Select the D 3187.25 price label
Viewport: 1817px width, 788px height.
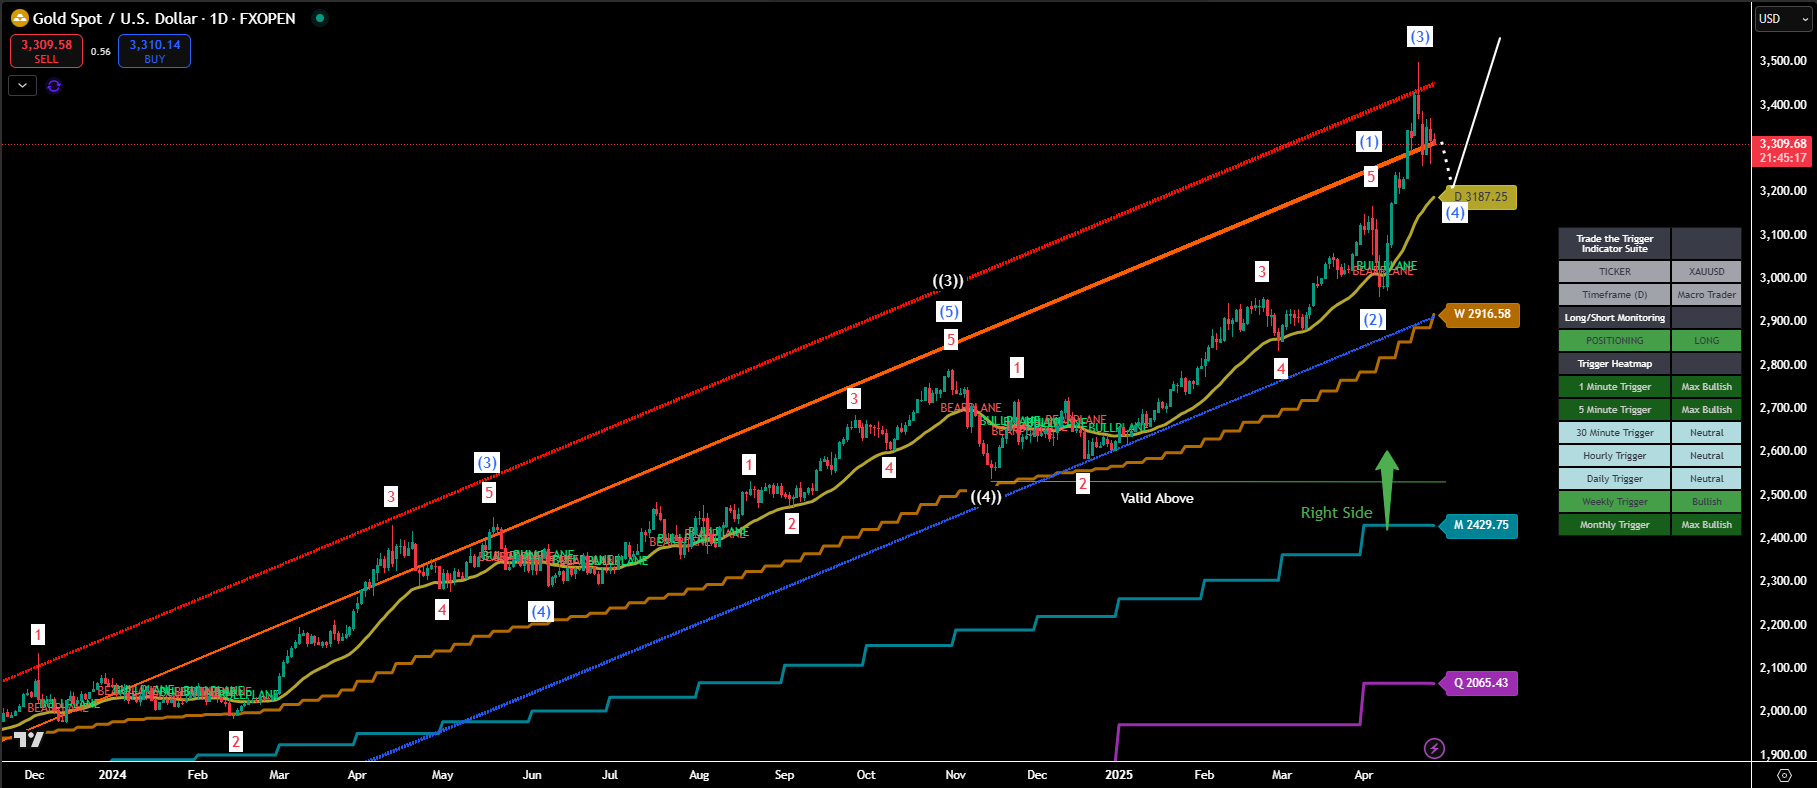(1480, 197)
